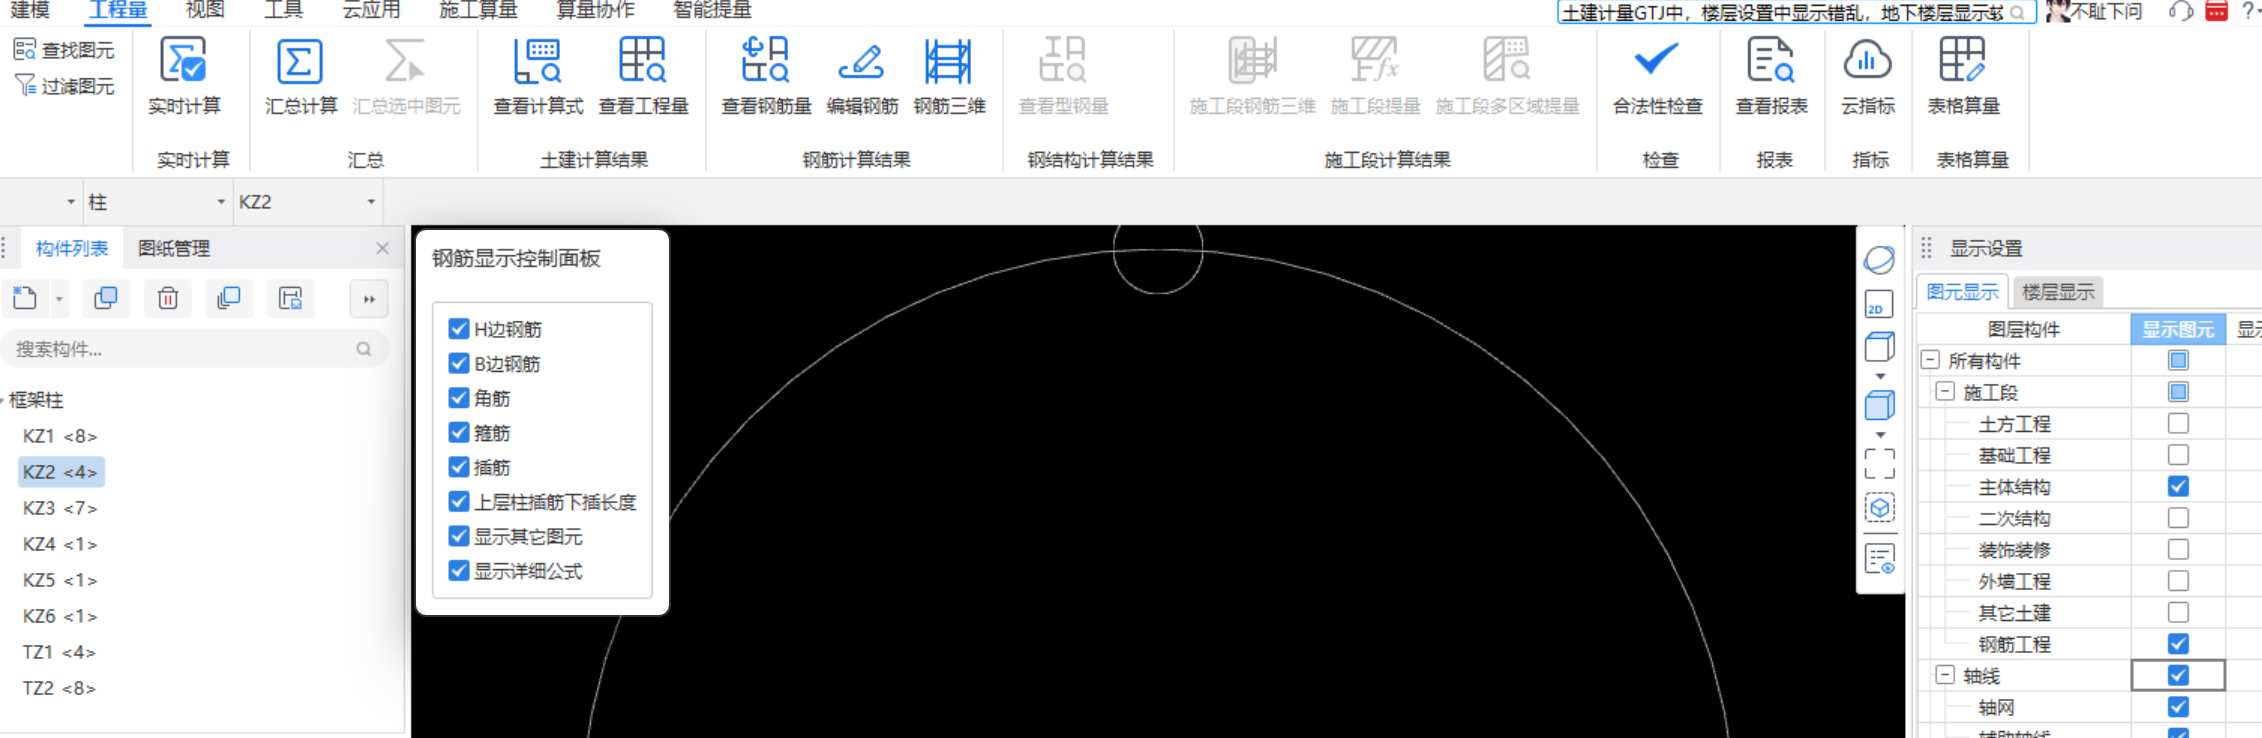Switch to 楼层显示 tab

point(2058,292)
